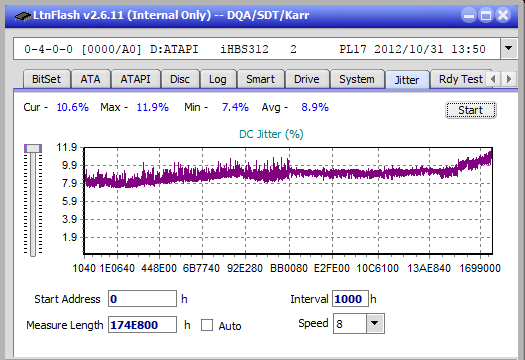Open the ATAPI tab
The width and height of the screenshot is (525, 360).
tap(135, 79)
